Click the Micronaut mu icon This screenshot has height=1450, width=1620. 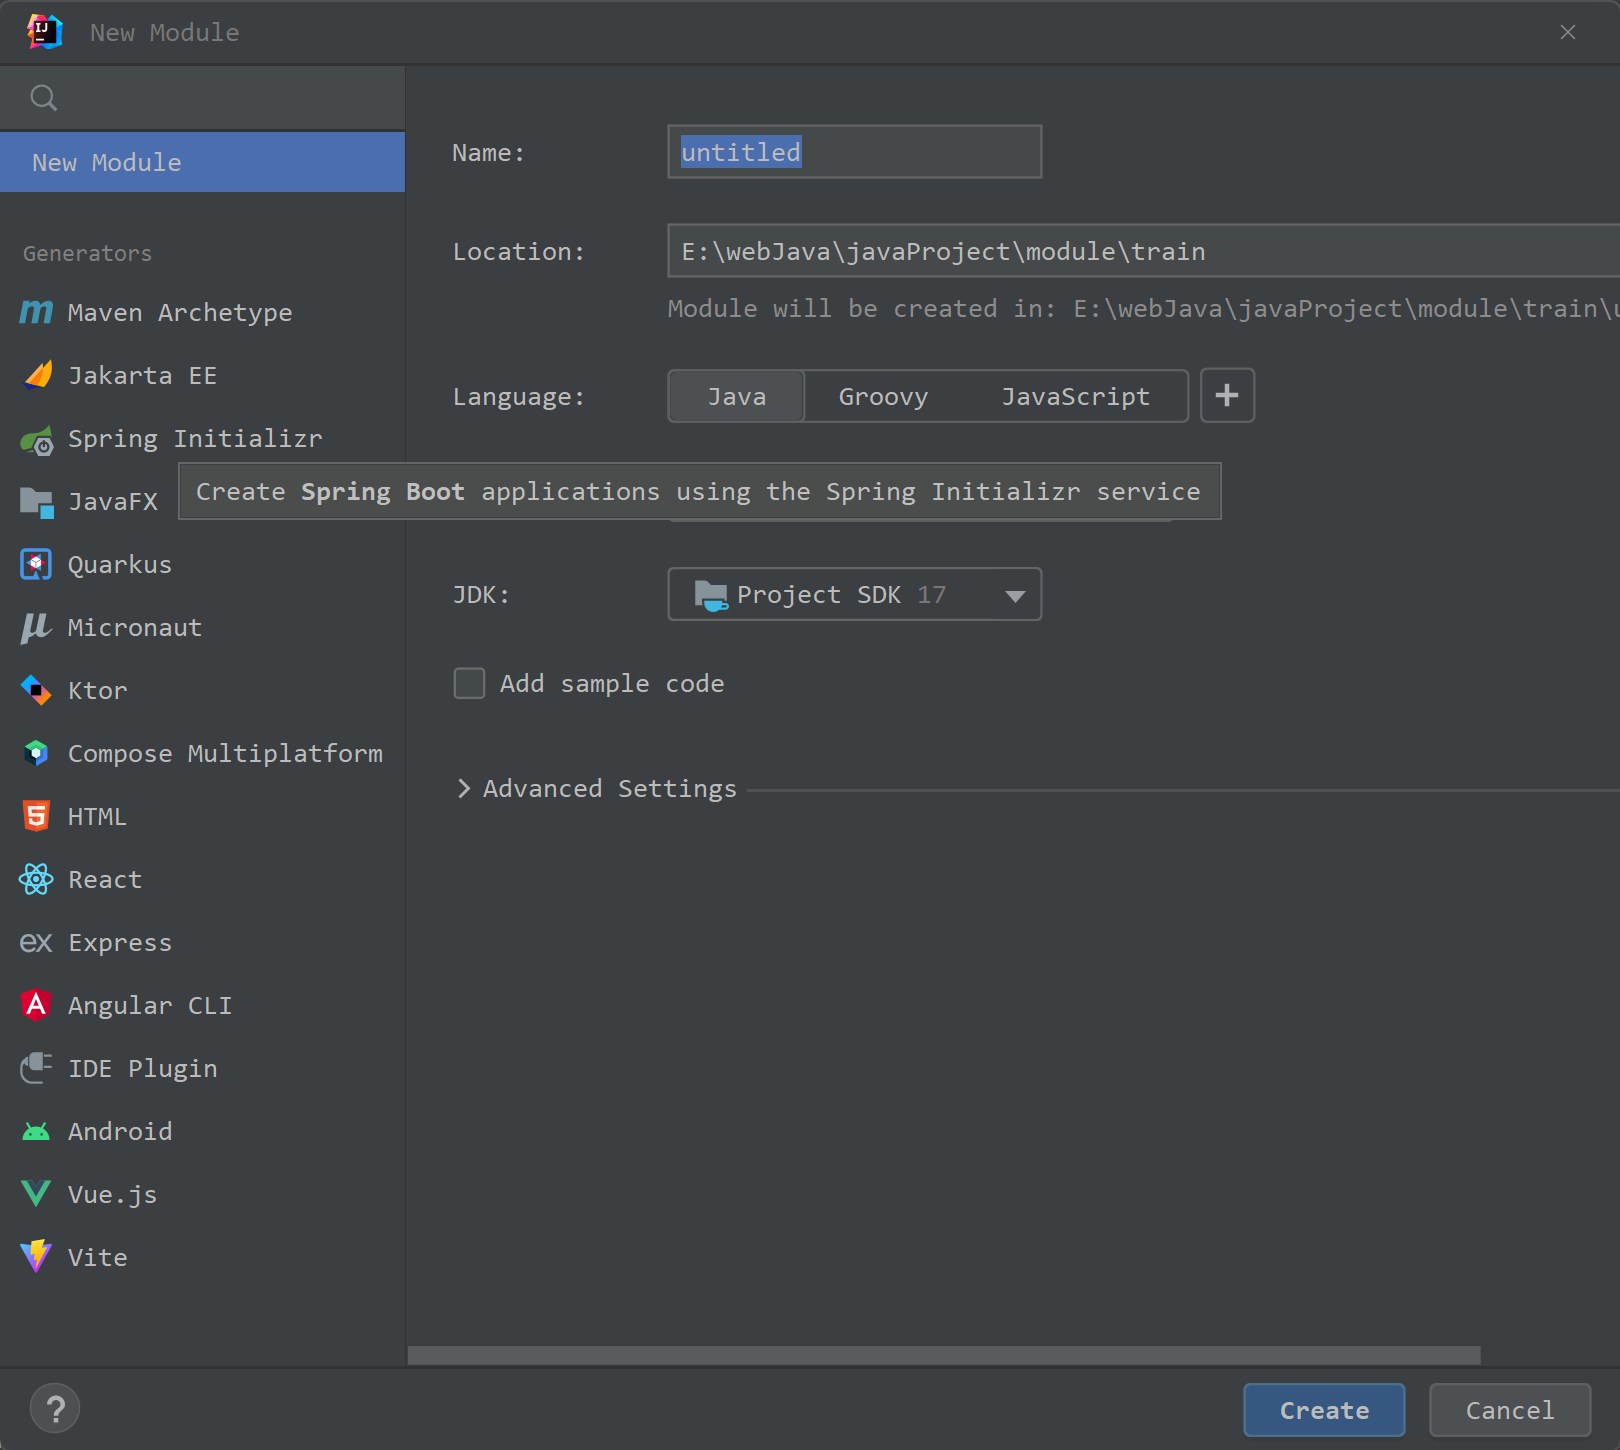(36, 628)
